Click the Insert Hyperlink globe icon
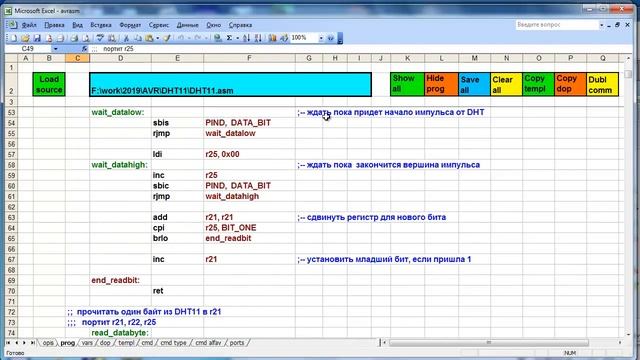 coord(218,38)
